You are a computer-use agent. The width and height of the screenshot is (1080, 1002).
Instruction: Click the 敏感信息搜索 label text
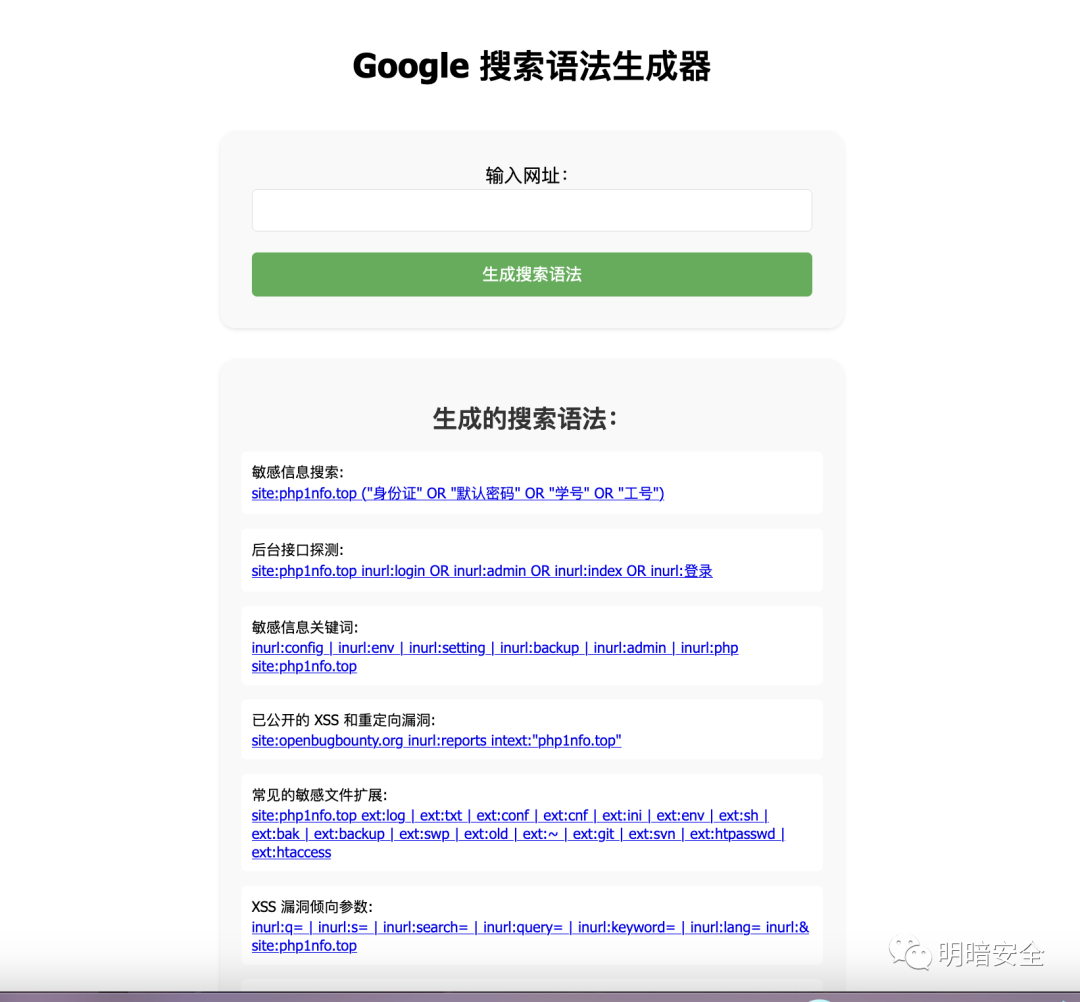coord(298,472)
